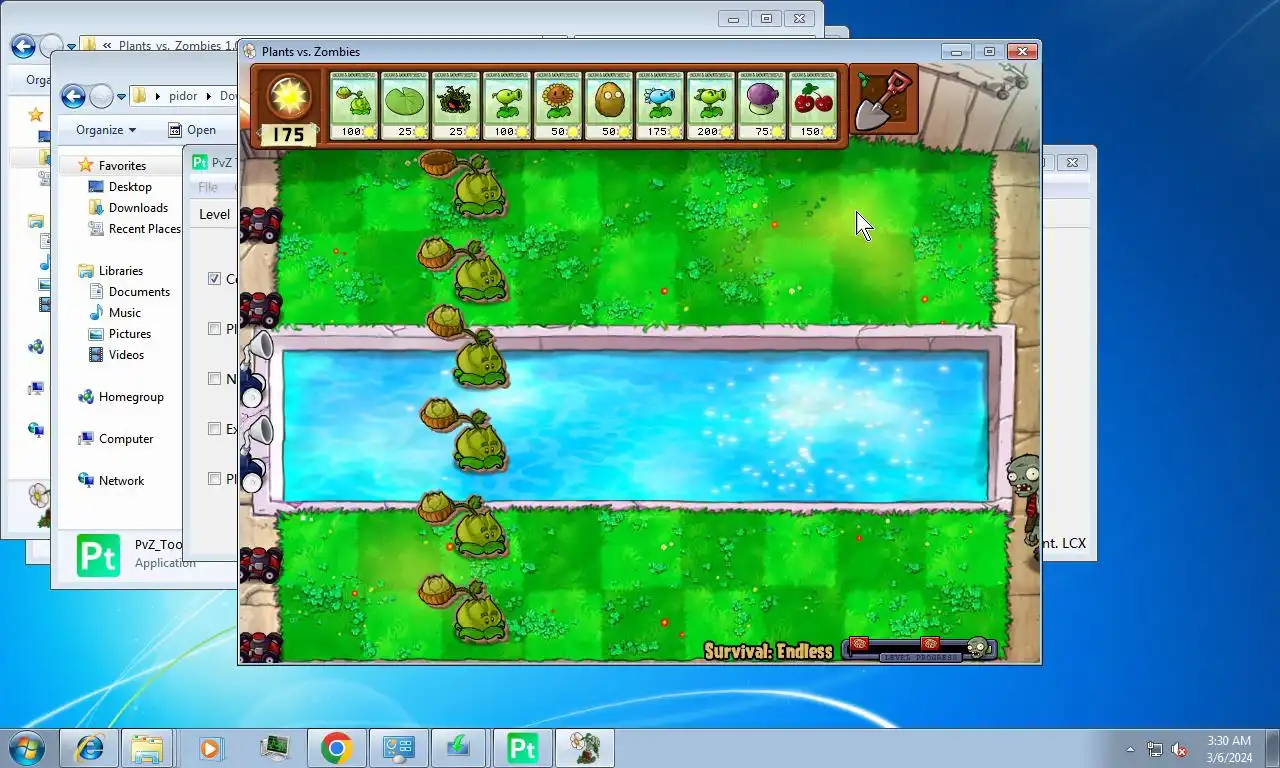Select the Repeater seed packet costing 200
Screen dimensions: 1280x768
(710, 105)
